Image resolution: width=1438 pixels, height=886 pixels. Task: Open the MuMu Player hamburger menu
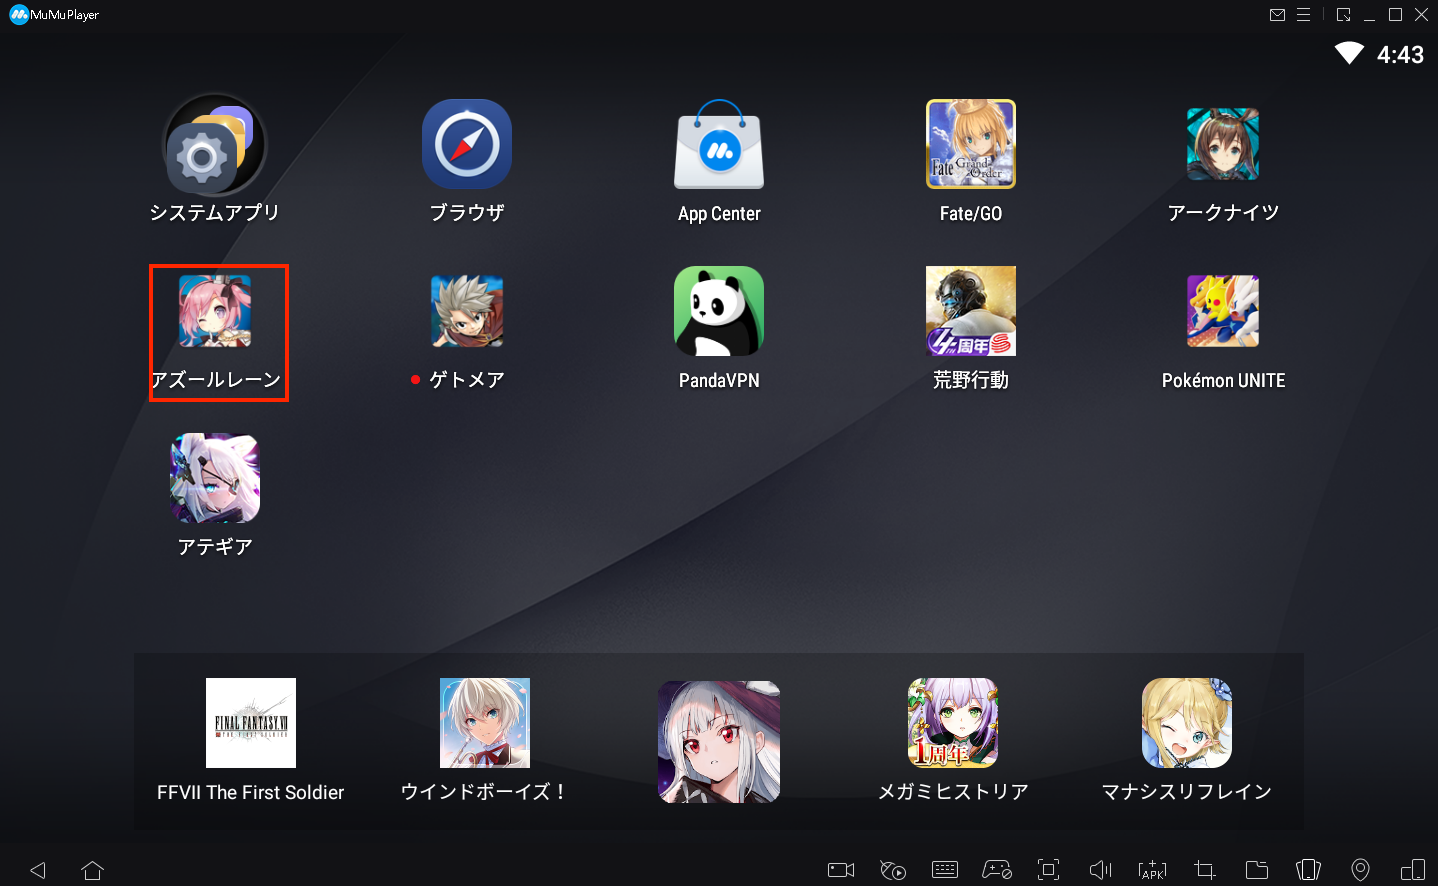[1303, 15]
